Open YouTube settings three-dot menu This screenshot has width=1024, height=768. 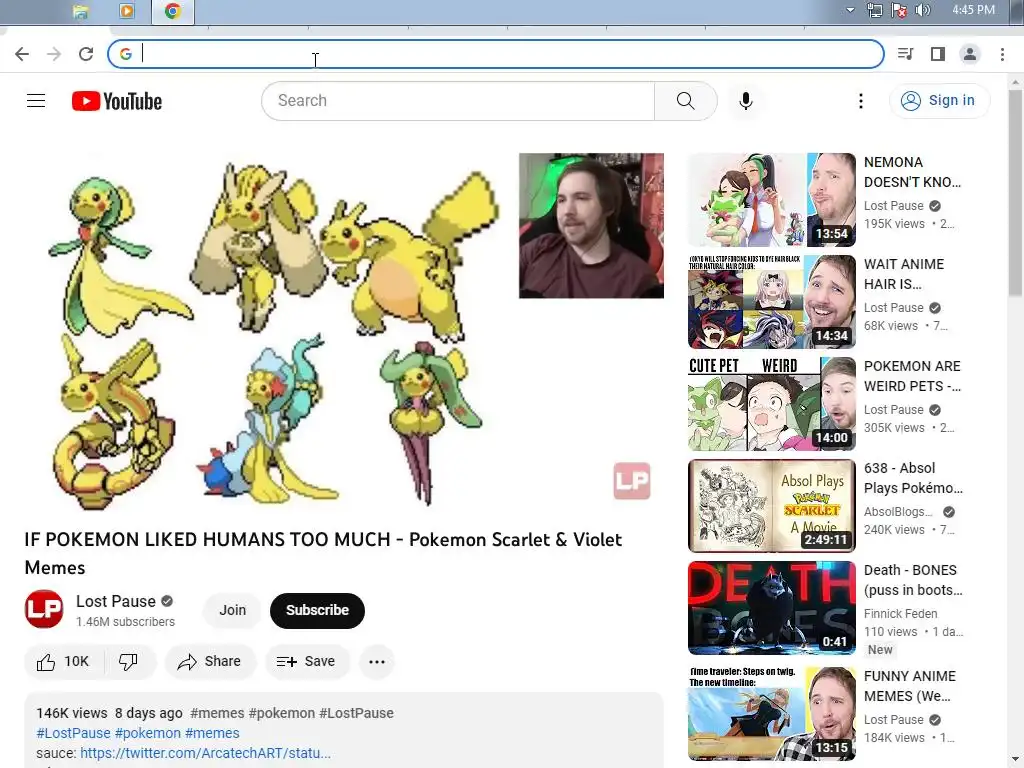click(x=861, y=101)
